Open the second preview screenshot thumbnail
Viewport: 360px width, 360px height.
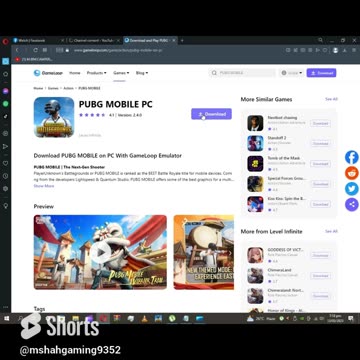tap(204, 252)
